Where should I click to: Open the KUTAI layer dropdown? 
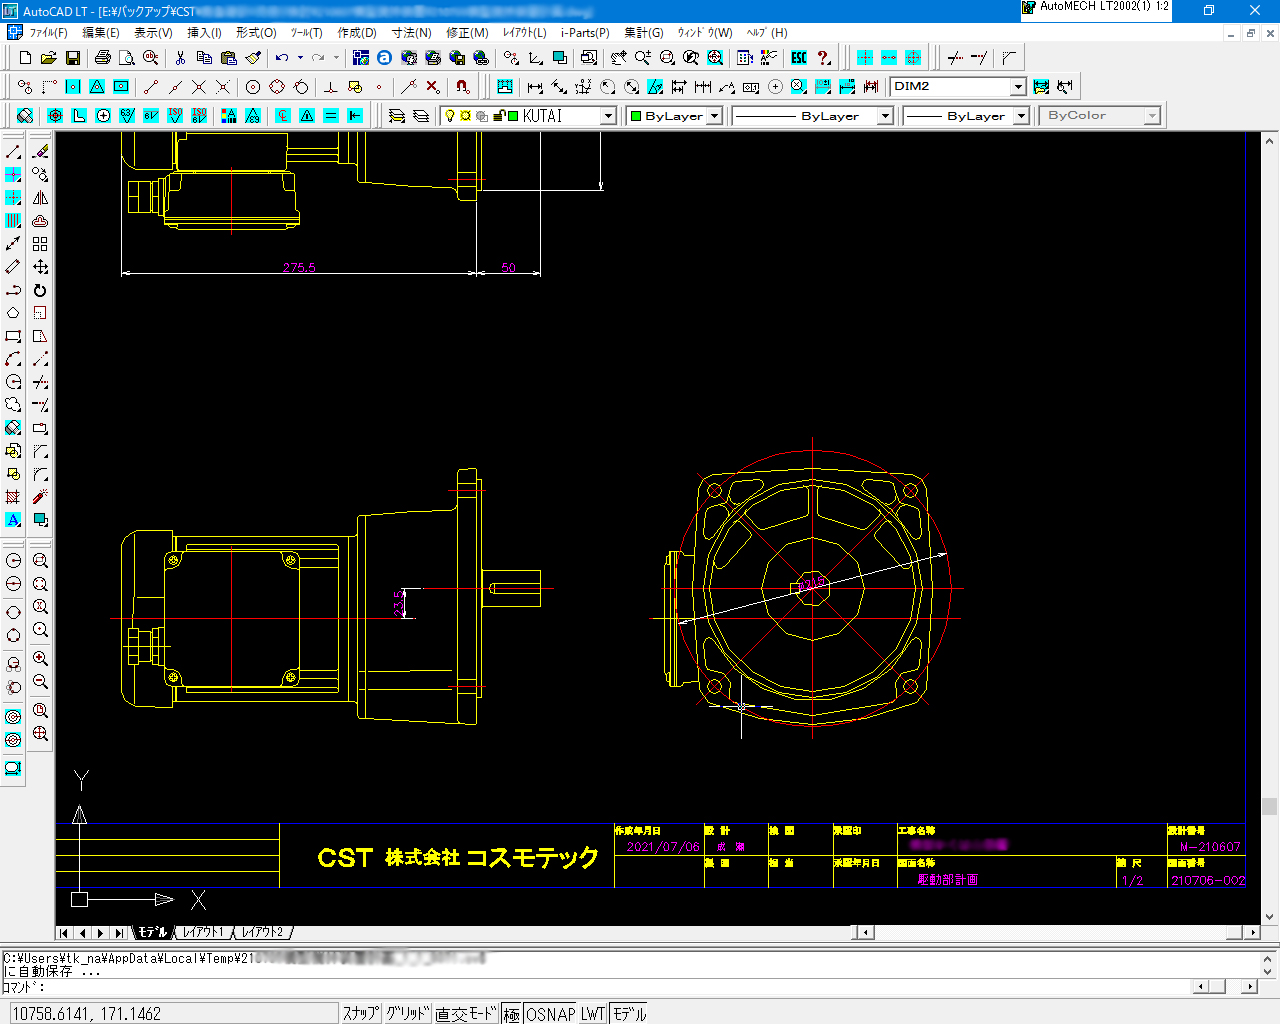click(x=607, y=116)
